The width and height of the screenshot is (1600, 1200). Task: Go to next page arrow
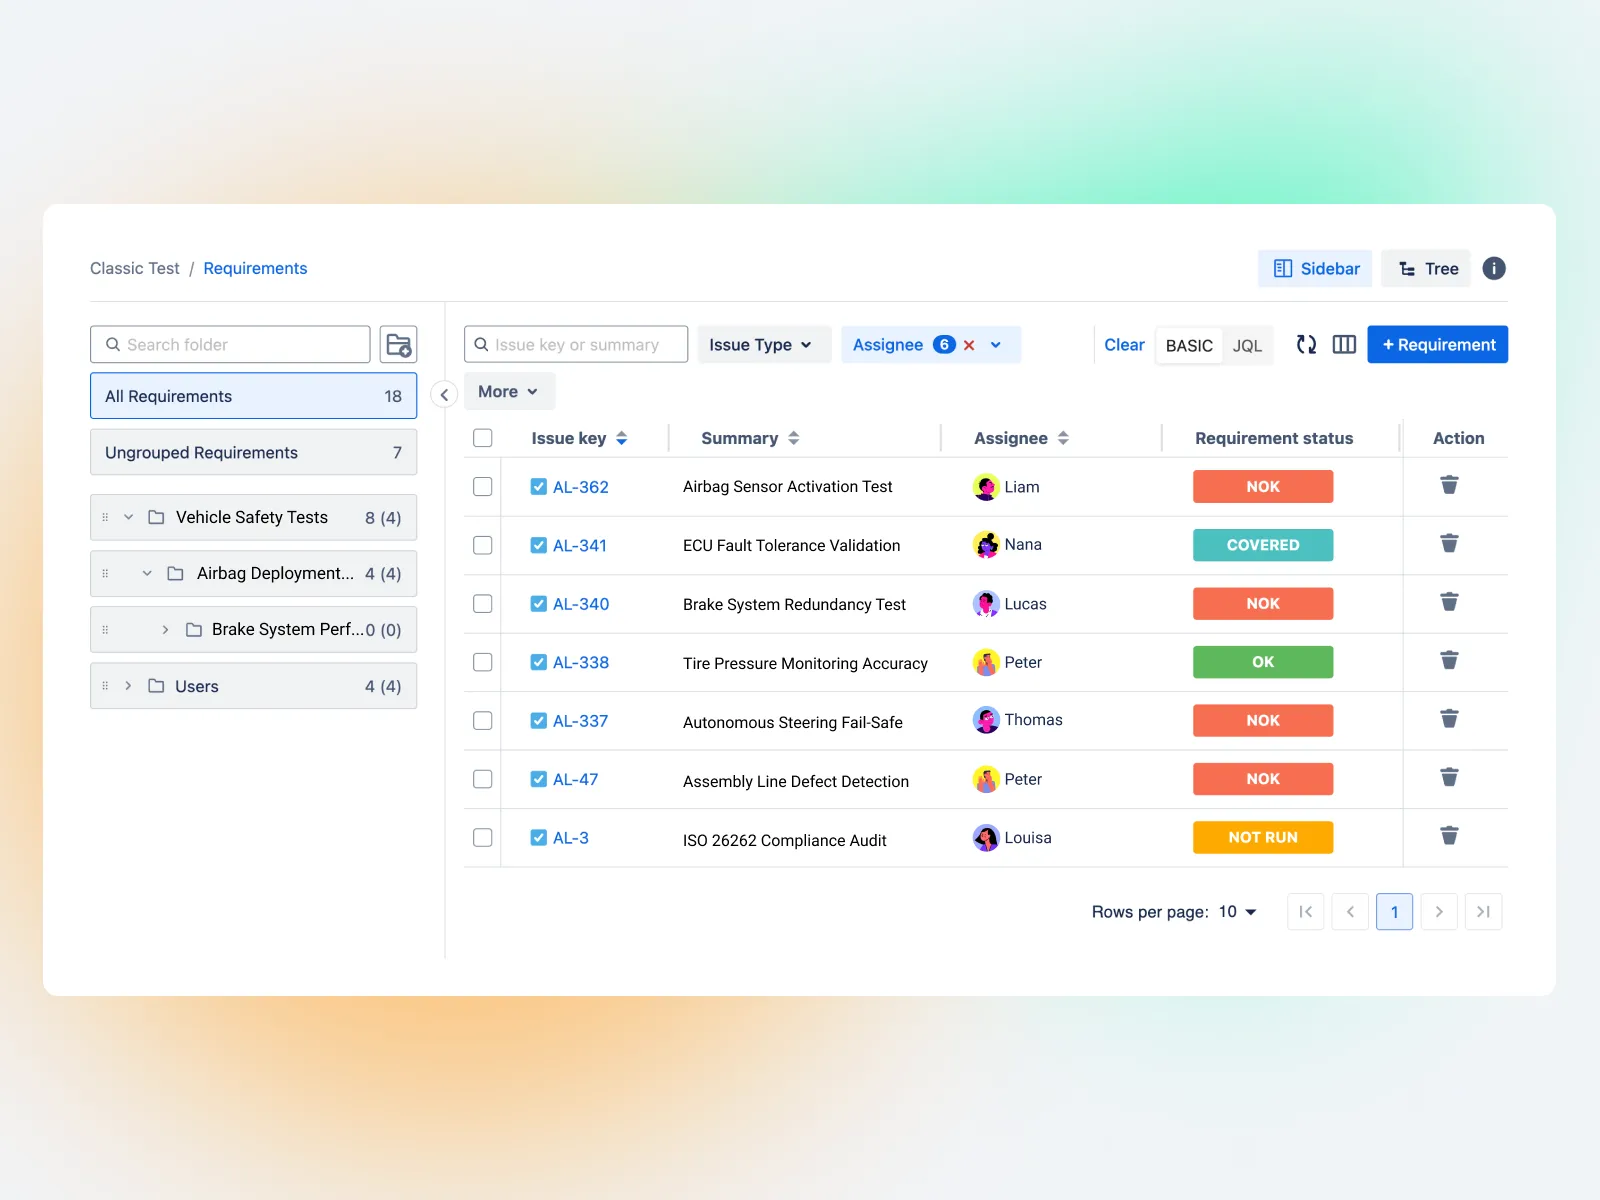pos(1438,912)
